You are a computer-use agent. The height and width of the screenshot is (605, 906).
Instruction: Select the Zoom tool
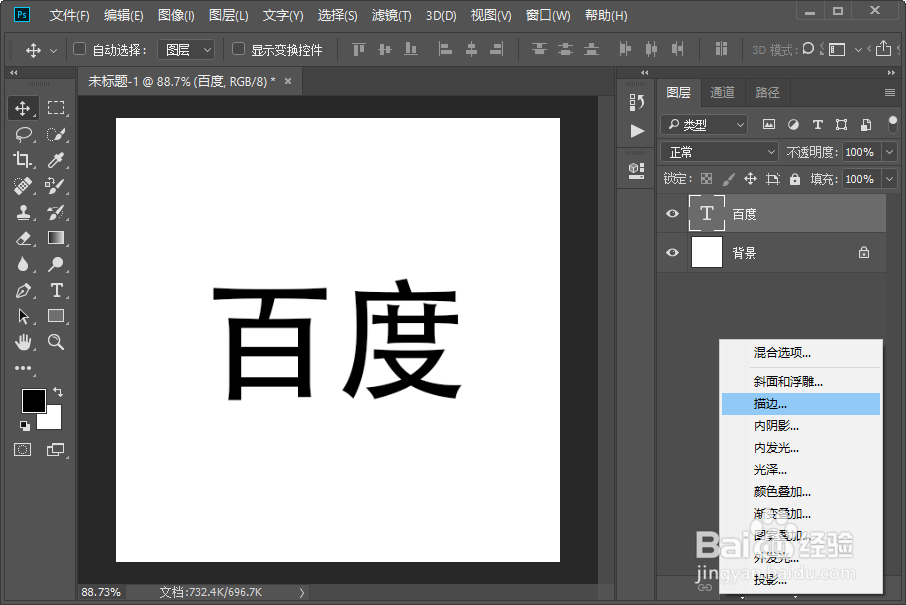tap(56, 342)
